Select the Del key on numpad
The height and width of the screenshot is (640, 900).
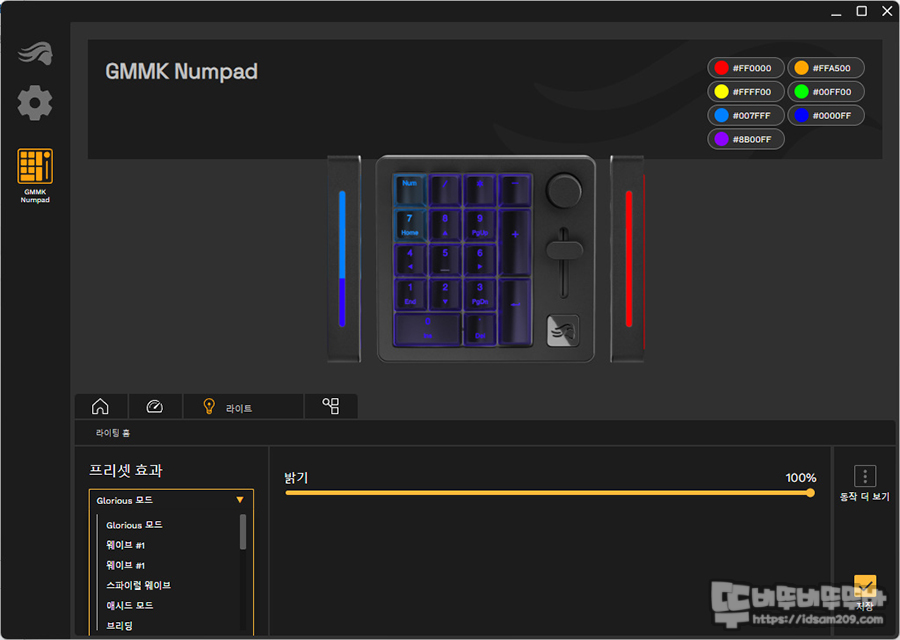point(480,329)
